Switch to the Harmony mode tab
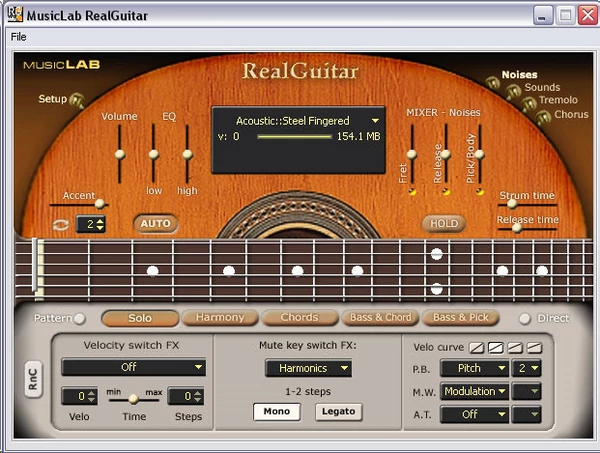Screen dimensions: 600x453 (x=220, y=318)
